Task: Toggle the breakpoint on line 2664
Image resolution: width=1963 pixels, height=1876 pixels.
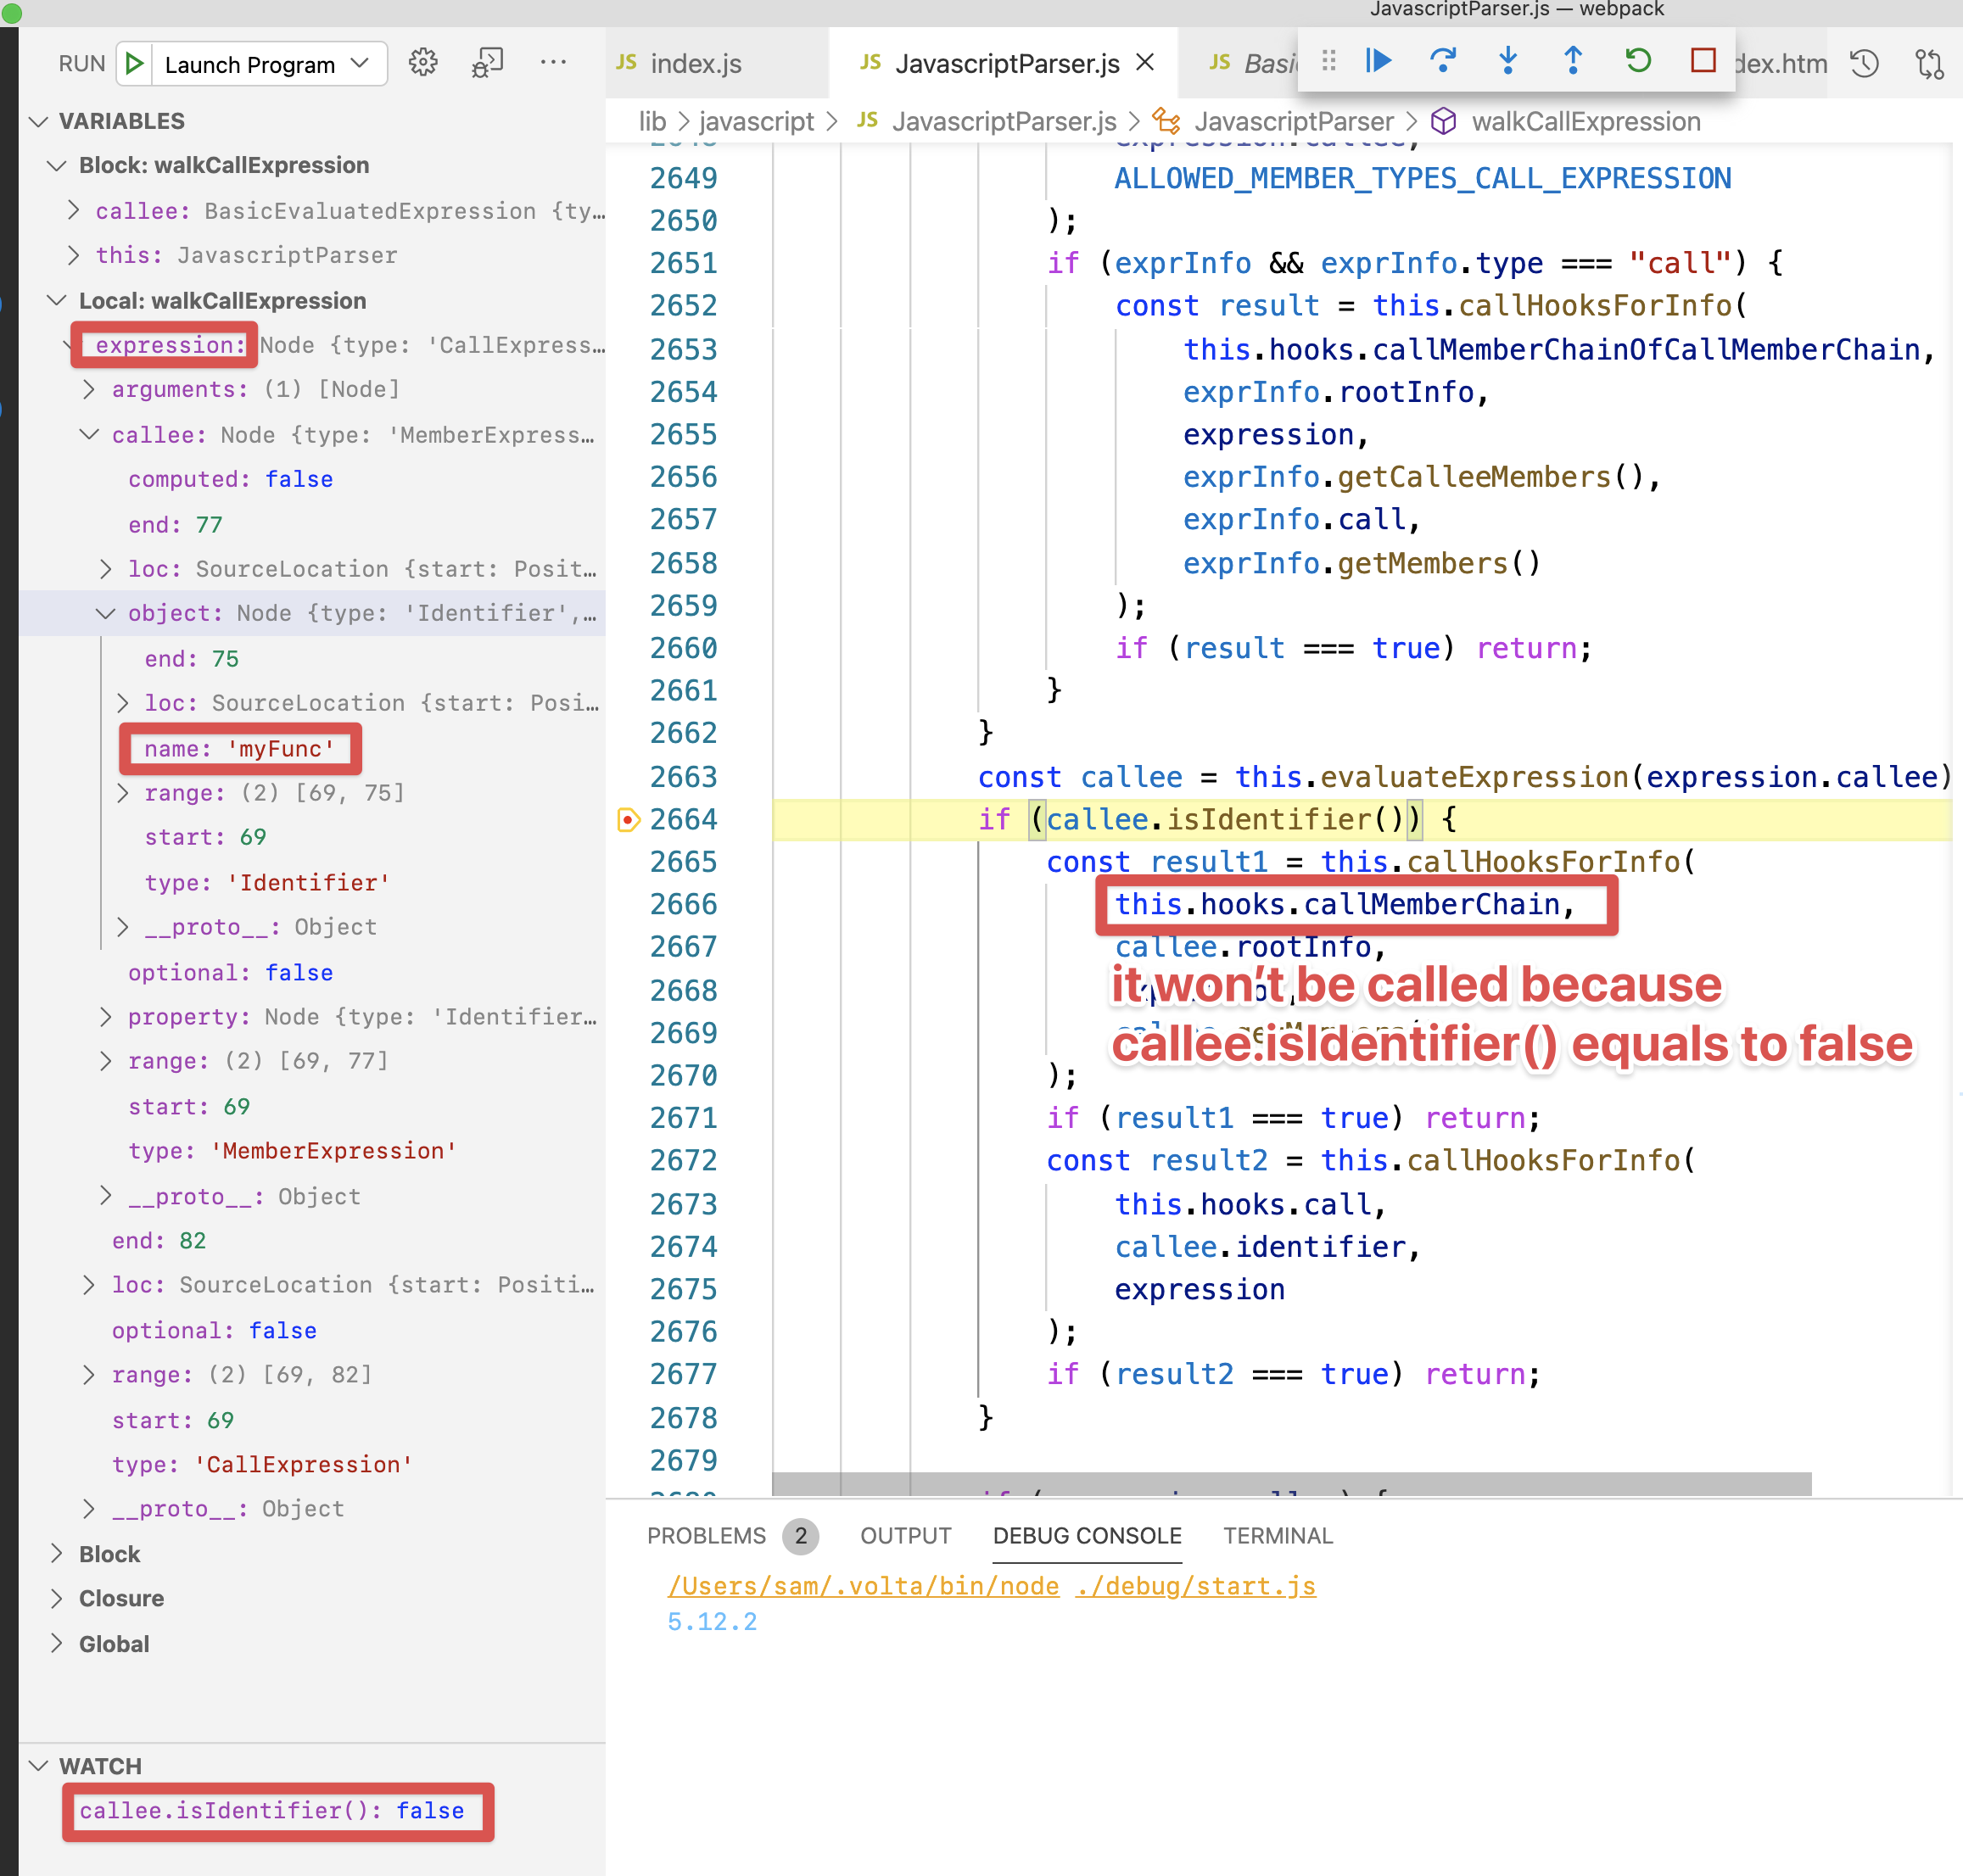Action: (628, 819)
